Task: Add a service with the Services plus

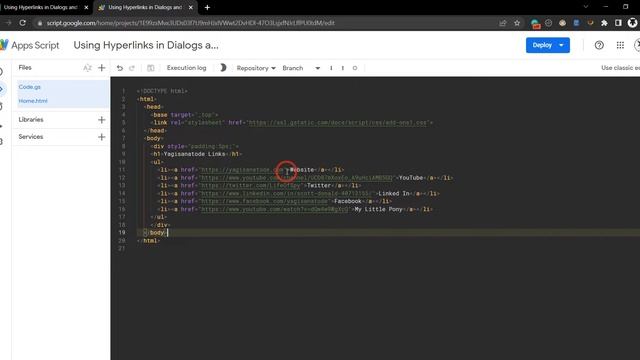Action: [x=102, y=137]
